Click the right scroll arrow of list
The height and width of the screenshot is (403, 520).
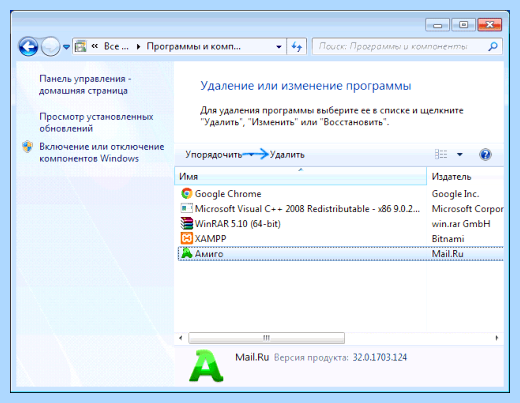[497, 338]
